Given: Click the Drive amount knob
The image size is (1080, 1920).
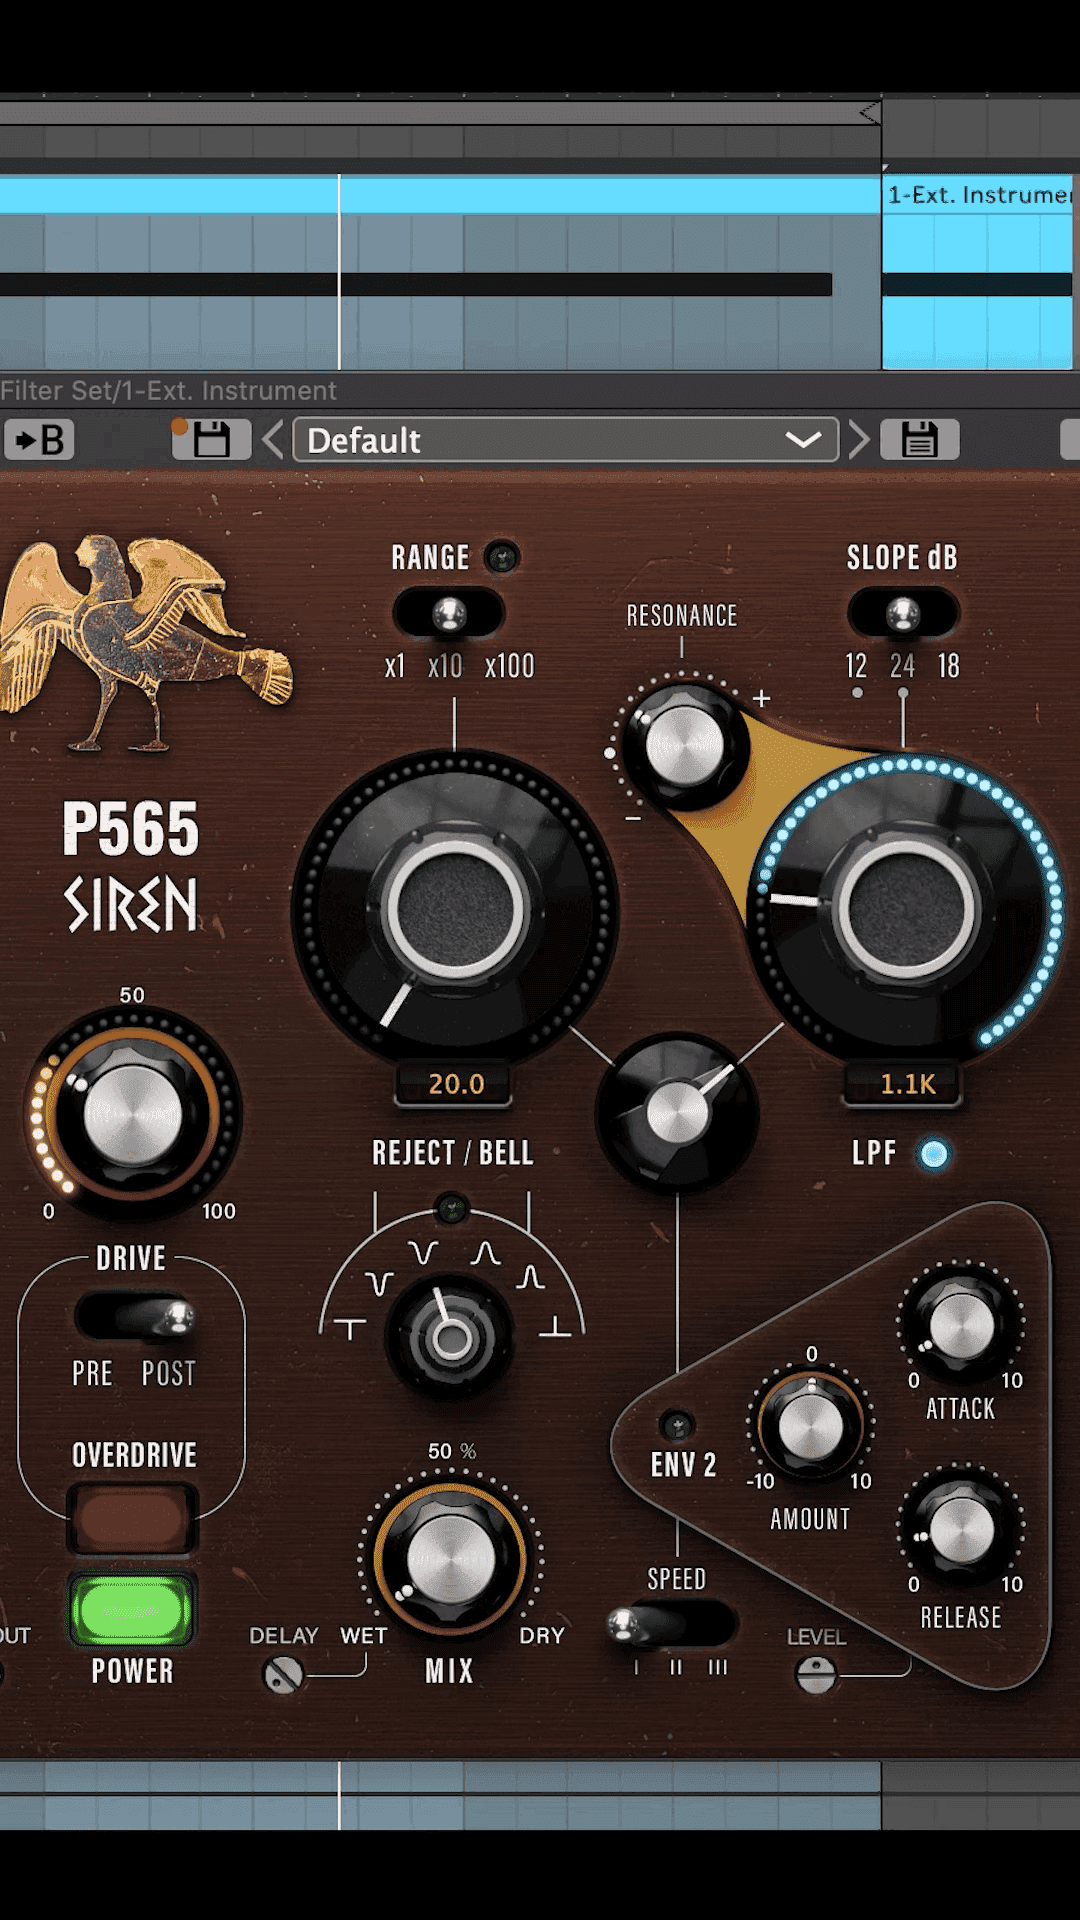Looking at the screenshot, I should tap(132, 1114).
